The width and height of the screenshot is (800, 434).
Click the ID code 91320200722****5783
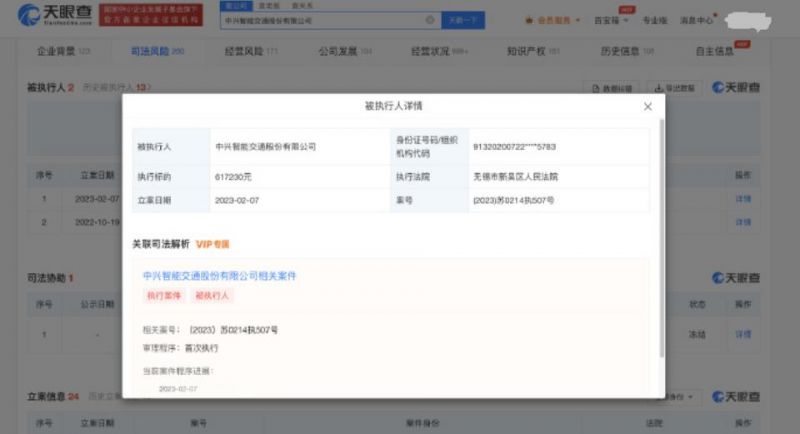pos(514,147)
